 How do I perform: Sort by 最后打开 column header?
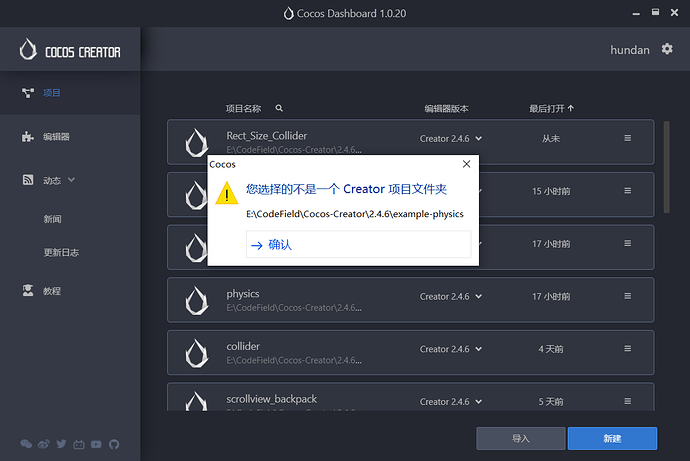point(551,108)
